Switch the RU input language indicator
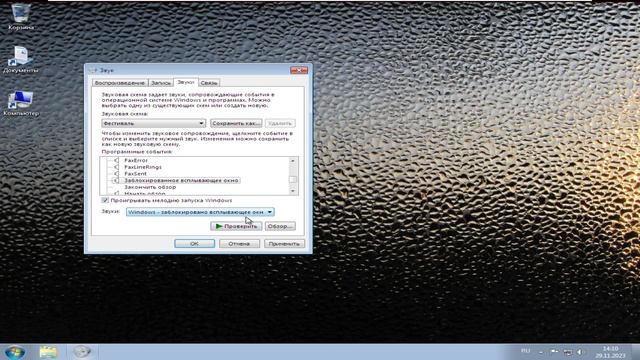The image size is (640, 360). [x=525, y=351]
